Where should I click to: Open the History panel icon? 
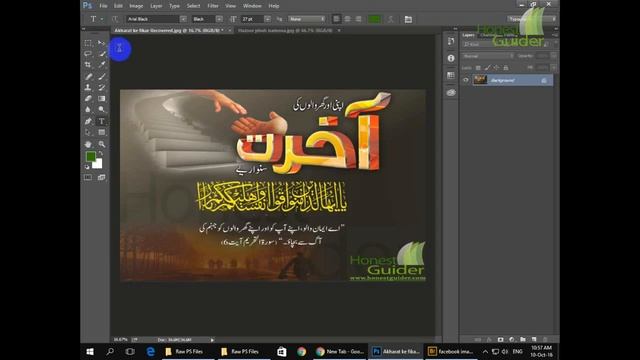coord(451,41)
